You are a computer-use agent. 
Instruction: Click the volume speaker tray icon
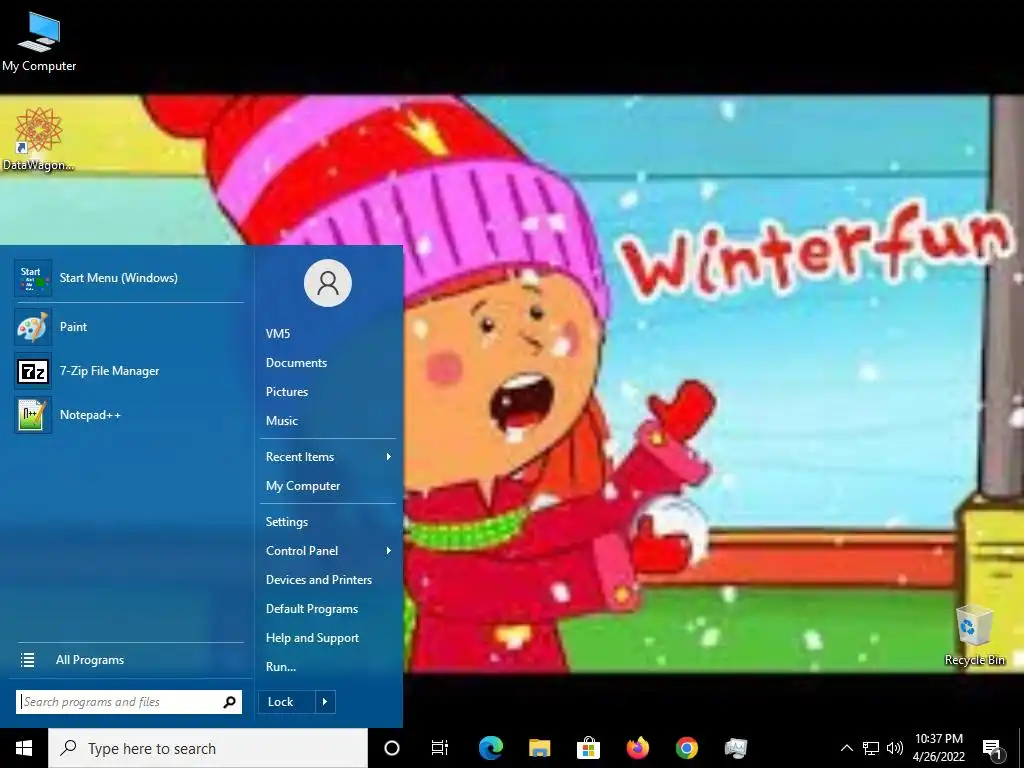895,748
